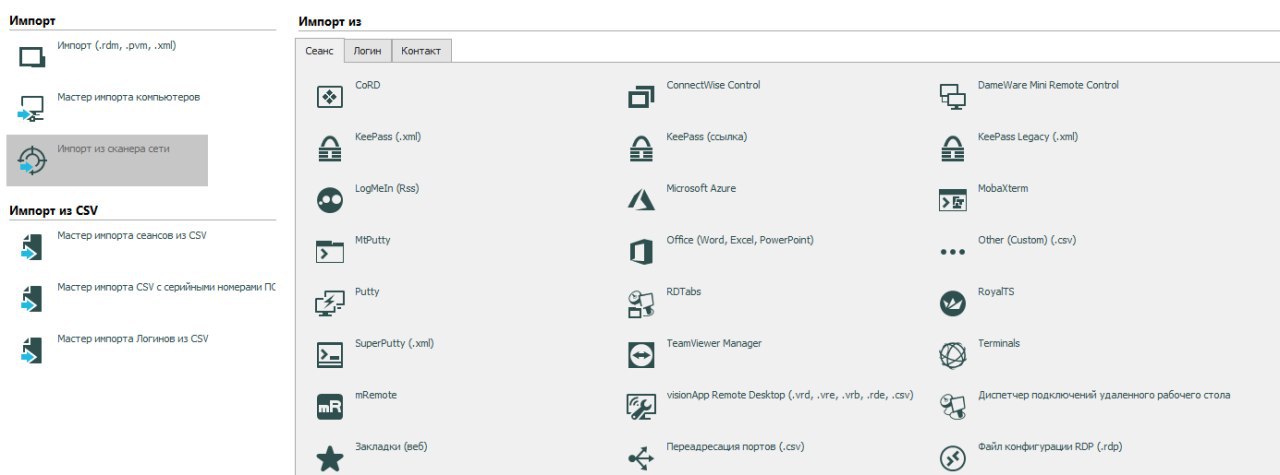Click the mRemote icon
Viewport: 1280px width, 475px height.
pos(329,407)
